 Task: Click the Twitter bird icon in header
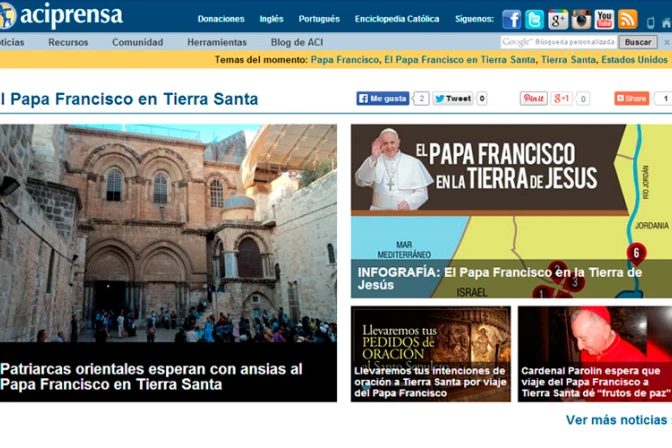coord(535,19)
